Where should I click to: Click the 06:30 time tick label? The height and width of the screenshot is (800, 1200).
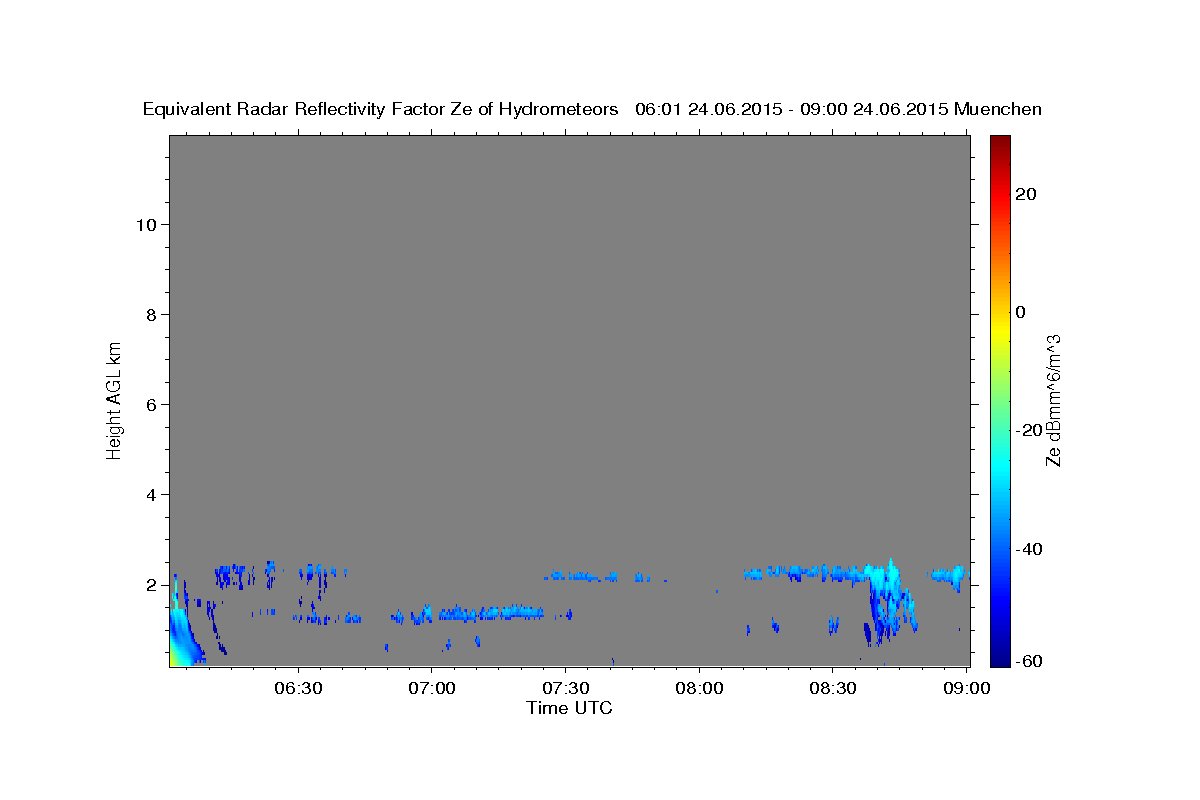pos(298,689)
